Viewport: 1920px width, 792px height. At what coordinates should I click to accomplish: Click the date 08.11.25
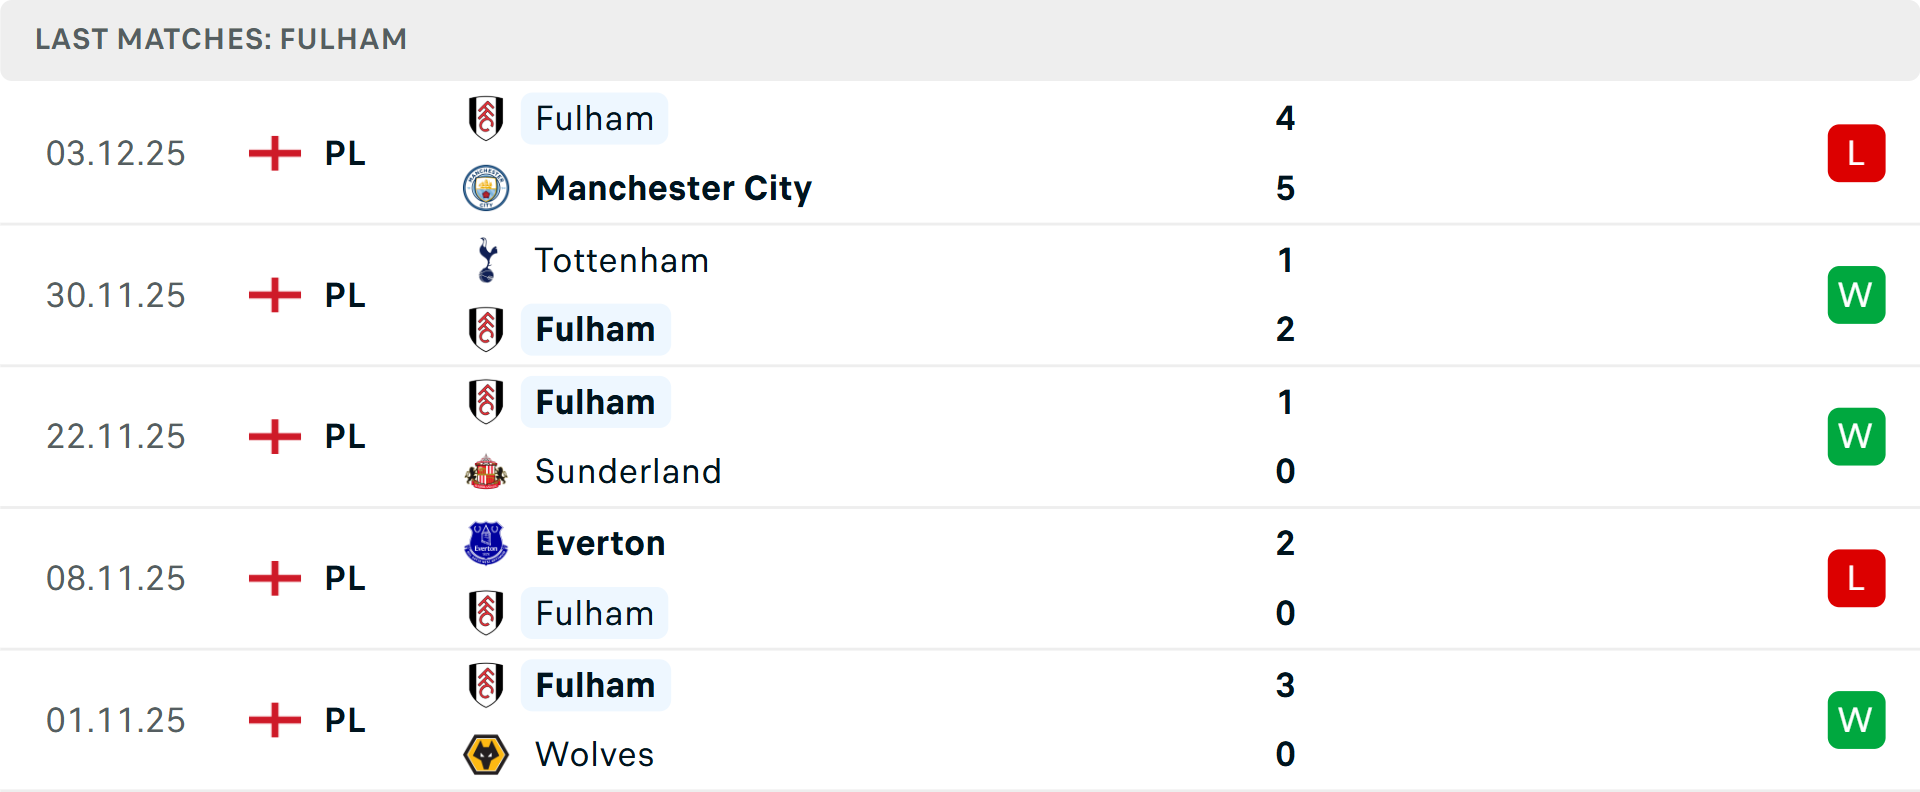(115, 578)
